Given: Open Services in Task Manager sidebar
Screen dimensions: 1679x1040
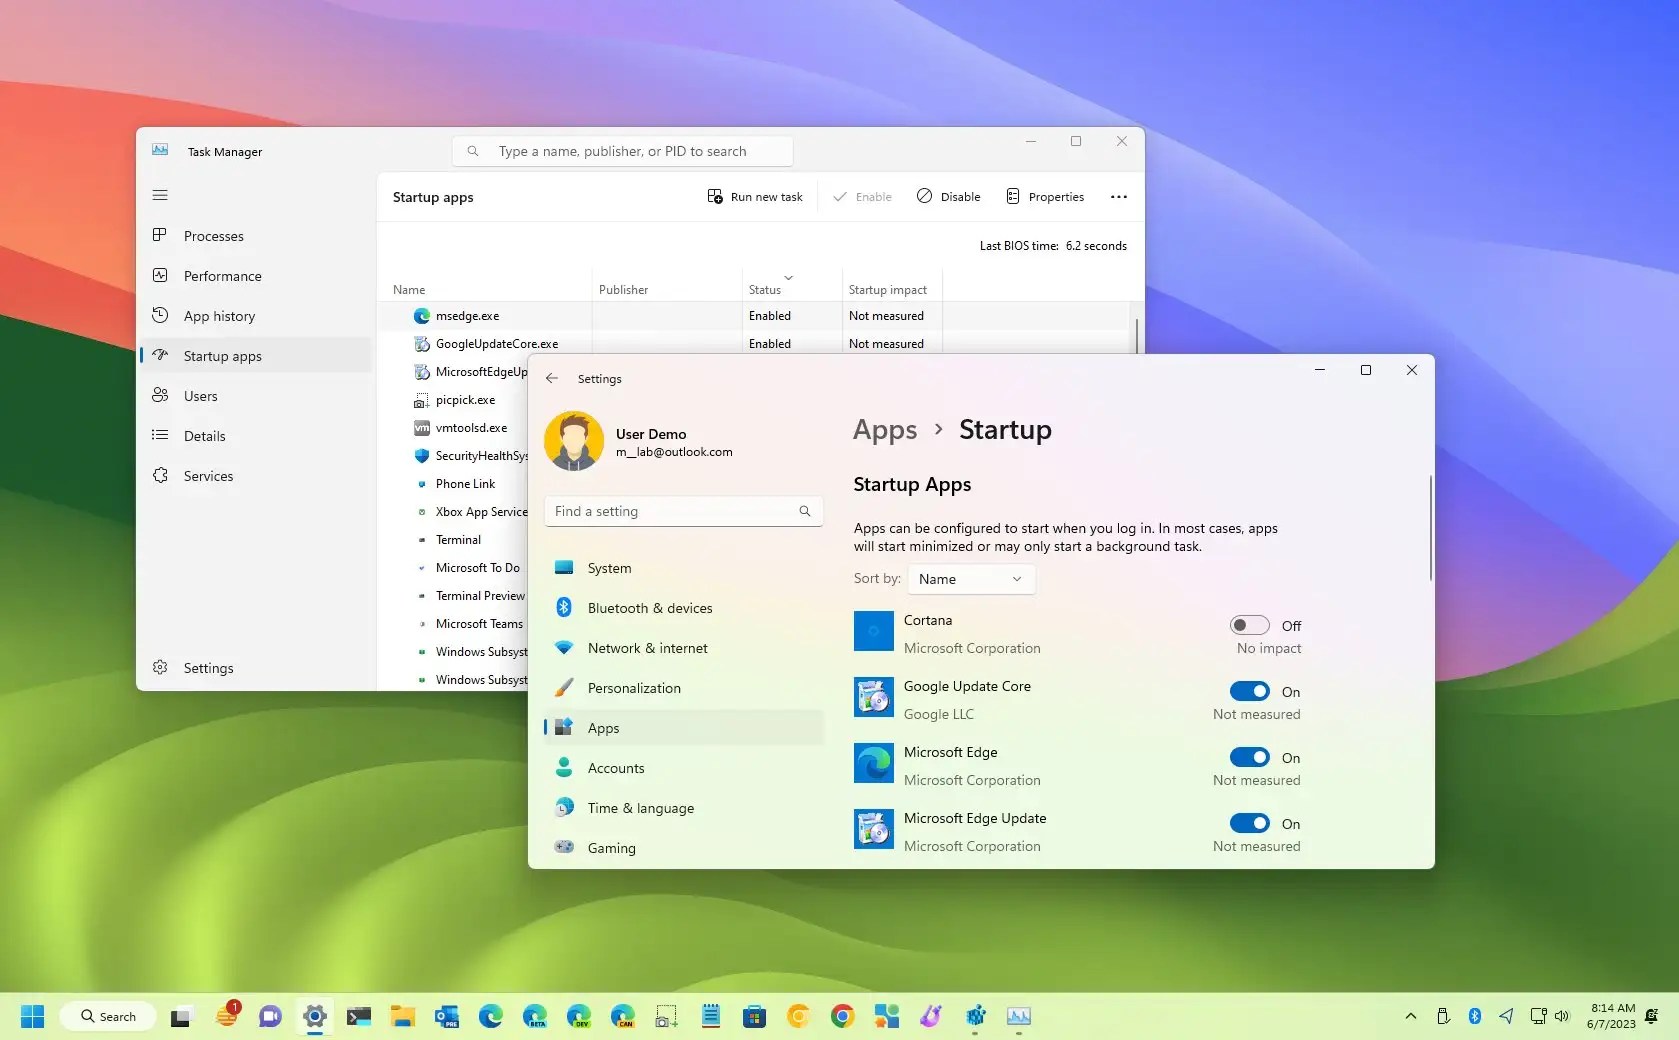Looking at the screenshot, I should [x=208, y=476].
